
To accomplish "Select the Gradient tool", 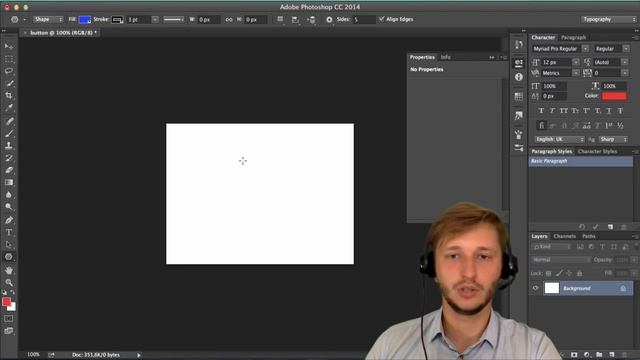I will click(9, 182).
